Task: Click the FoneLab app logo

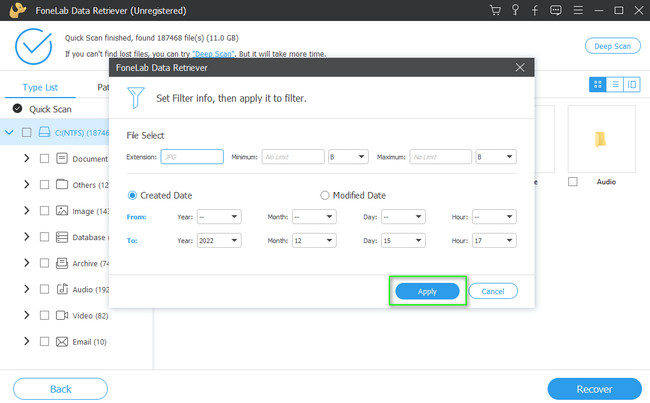Action: [17, 10]
